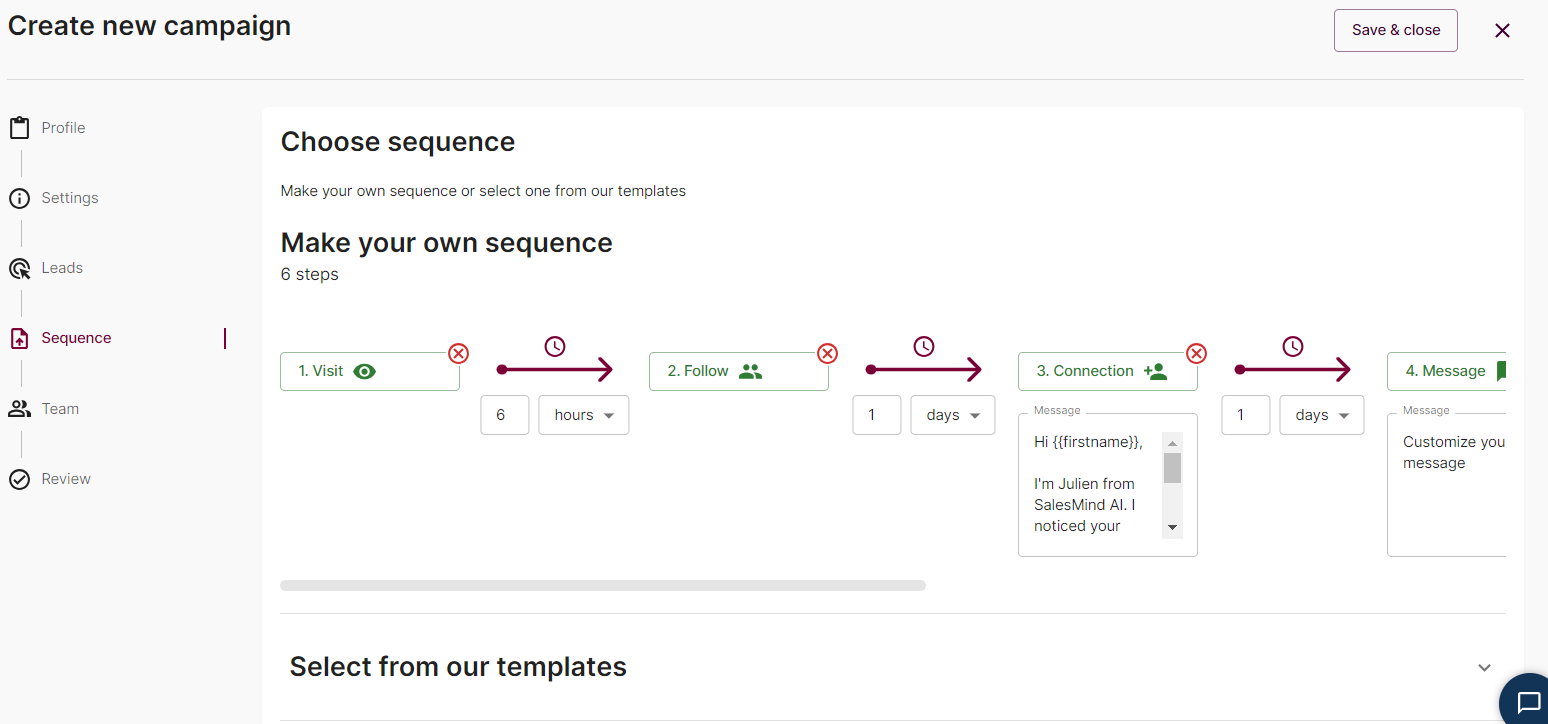The height and width of the screenshot is (724, 1548).
Task: Open the hours unit dropdown
Action: (584, 415)
